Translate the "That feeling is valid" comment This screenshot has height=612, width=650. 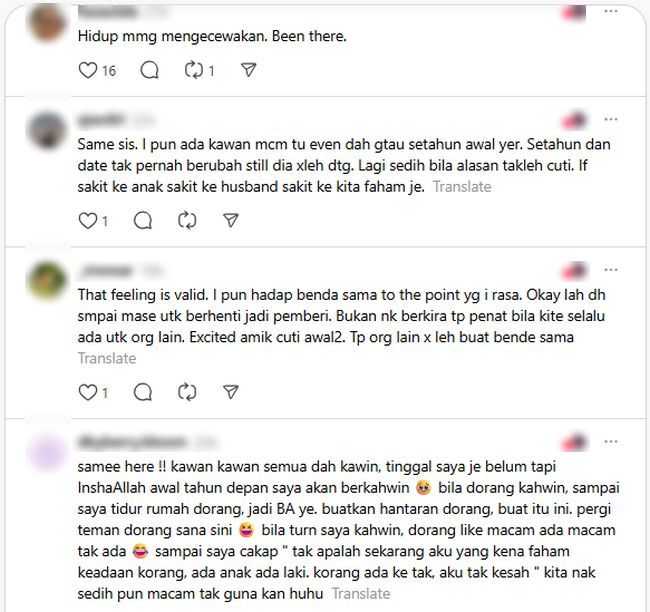[107, 358]
